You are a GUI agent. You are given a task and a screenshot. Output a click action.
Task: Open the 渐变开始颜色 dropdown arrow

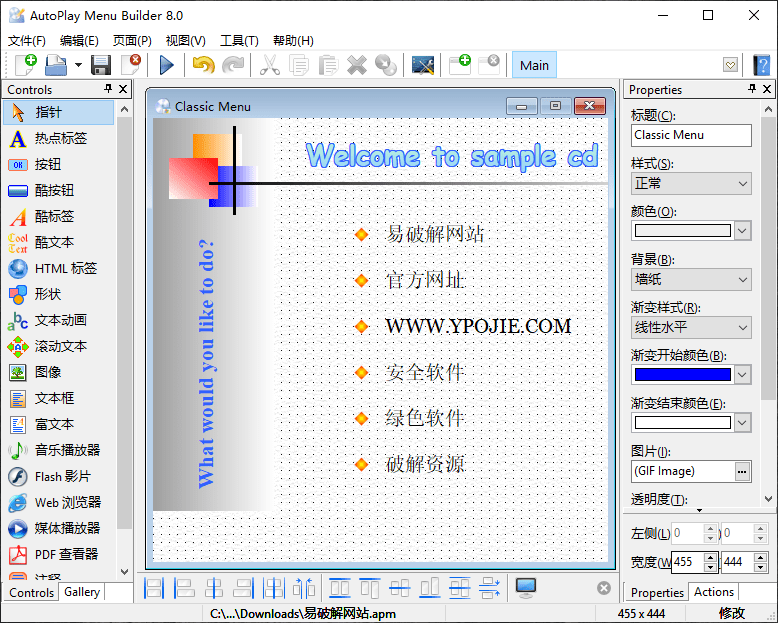742,374
